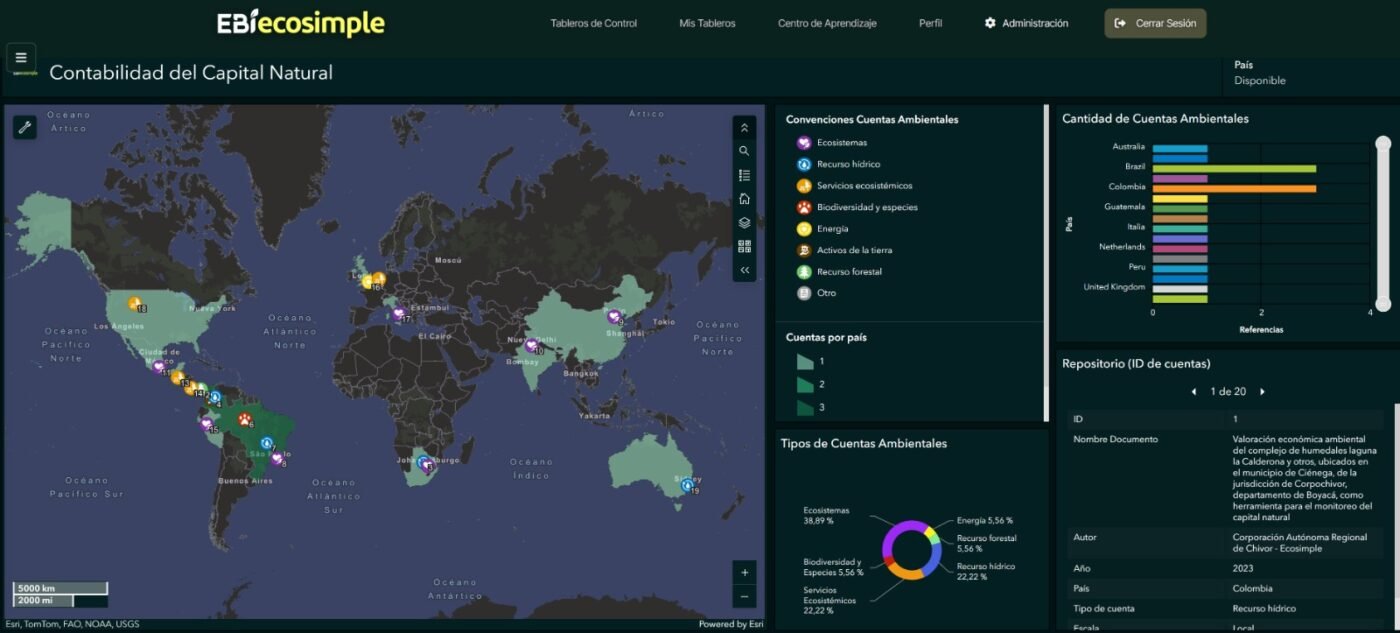Open the basemap gallery grid
Viewport: 1400px width, 633px height.
point(744,247)
